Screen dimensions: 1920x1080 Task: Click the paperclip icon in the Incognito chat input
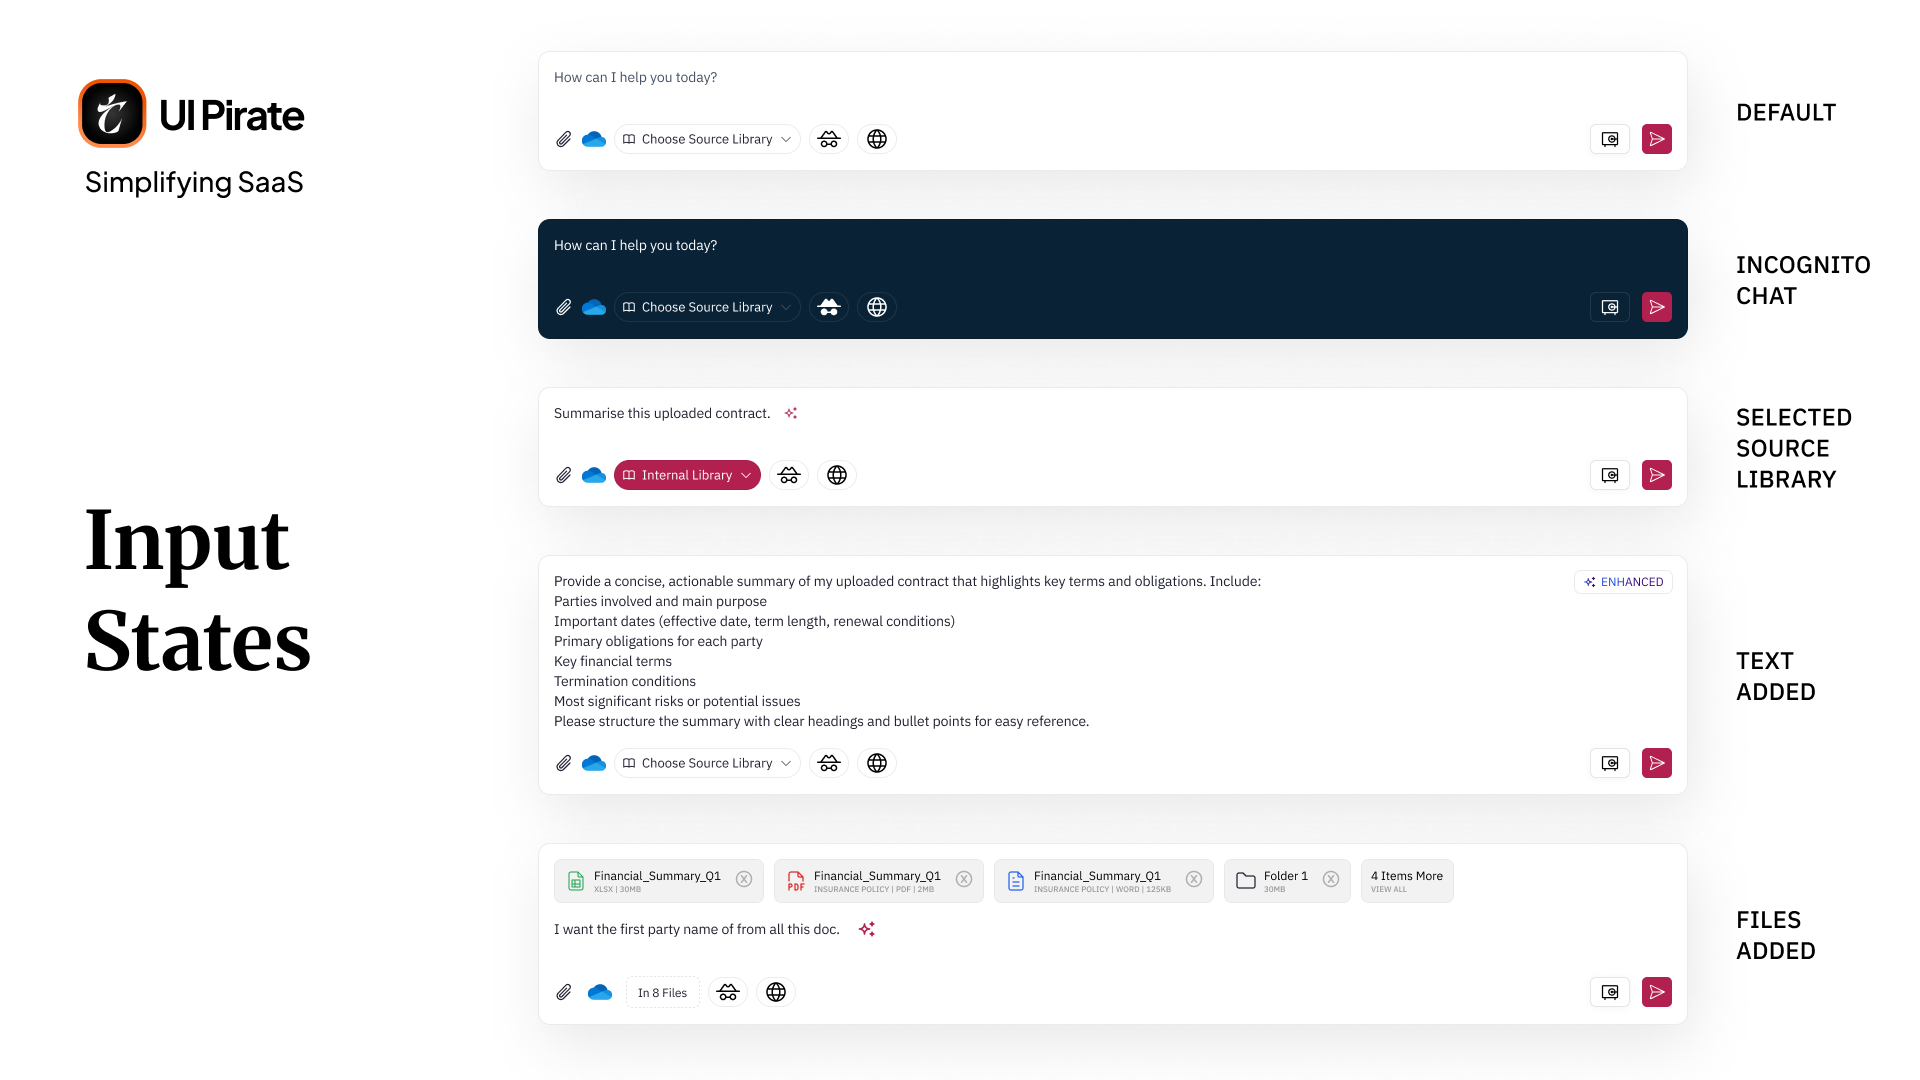[x=564, y=307]
